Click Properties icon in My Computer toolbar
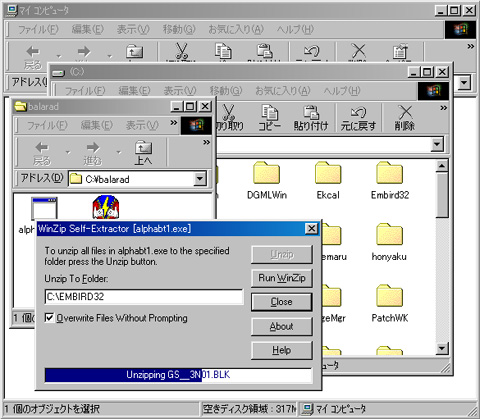The height and width of the screenshot is (419, 480). [x=400, y=51]
